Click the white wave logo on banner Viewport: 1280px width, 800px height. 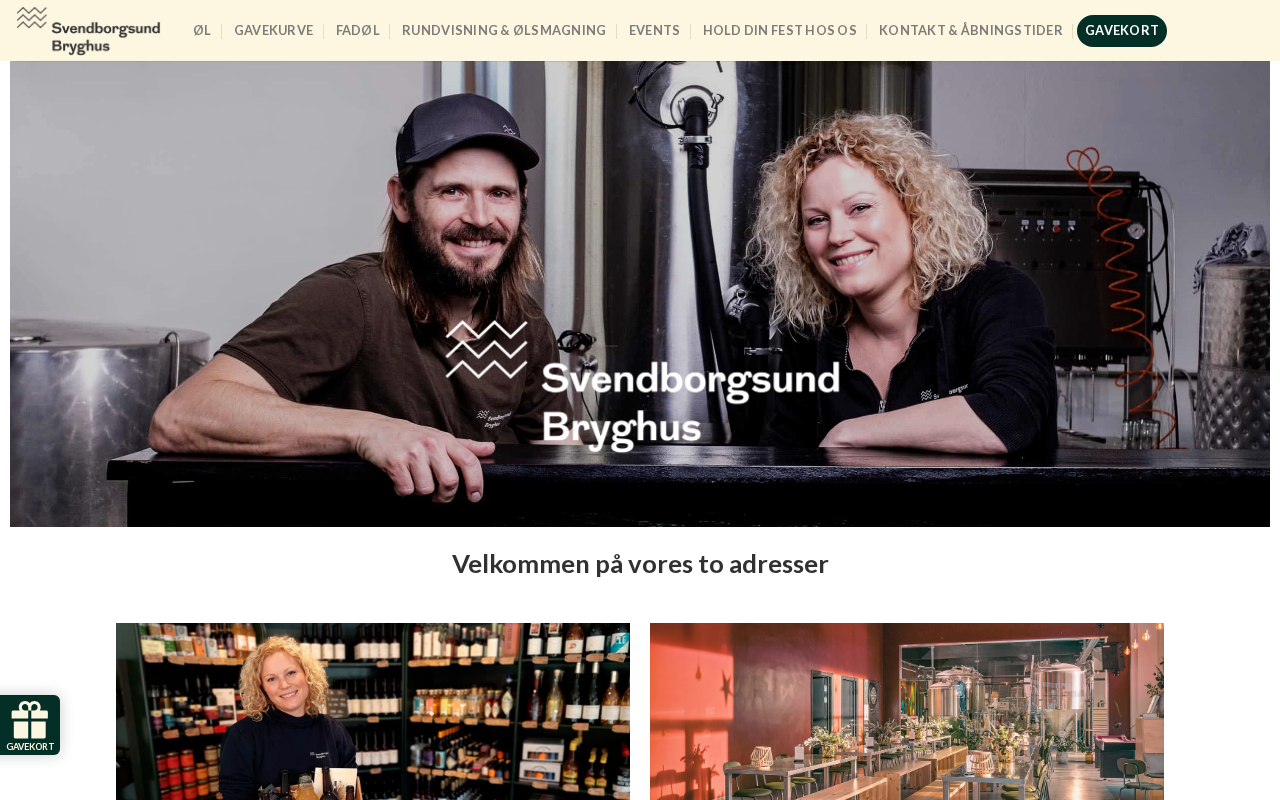486,349
